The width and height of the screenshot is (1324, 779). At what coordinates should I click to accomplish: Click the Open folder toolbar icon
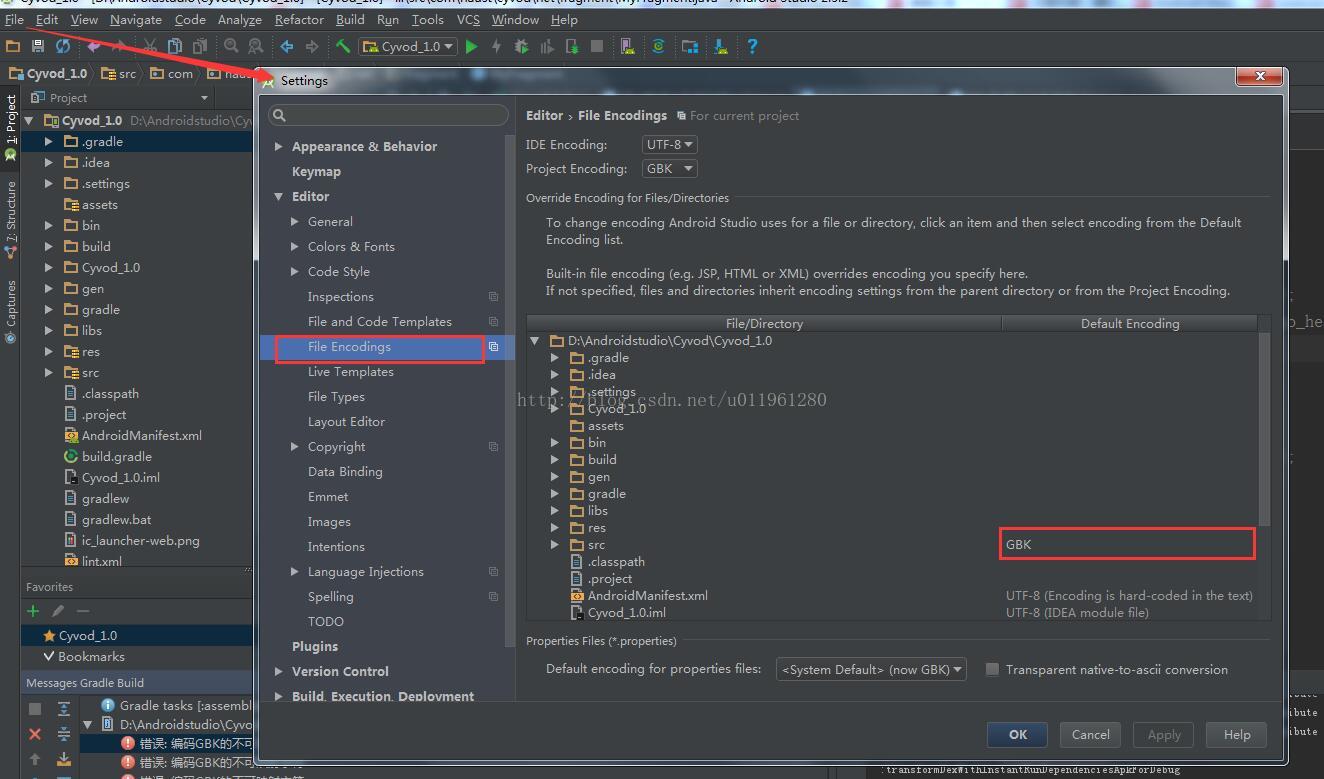13,46
